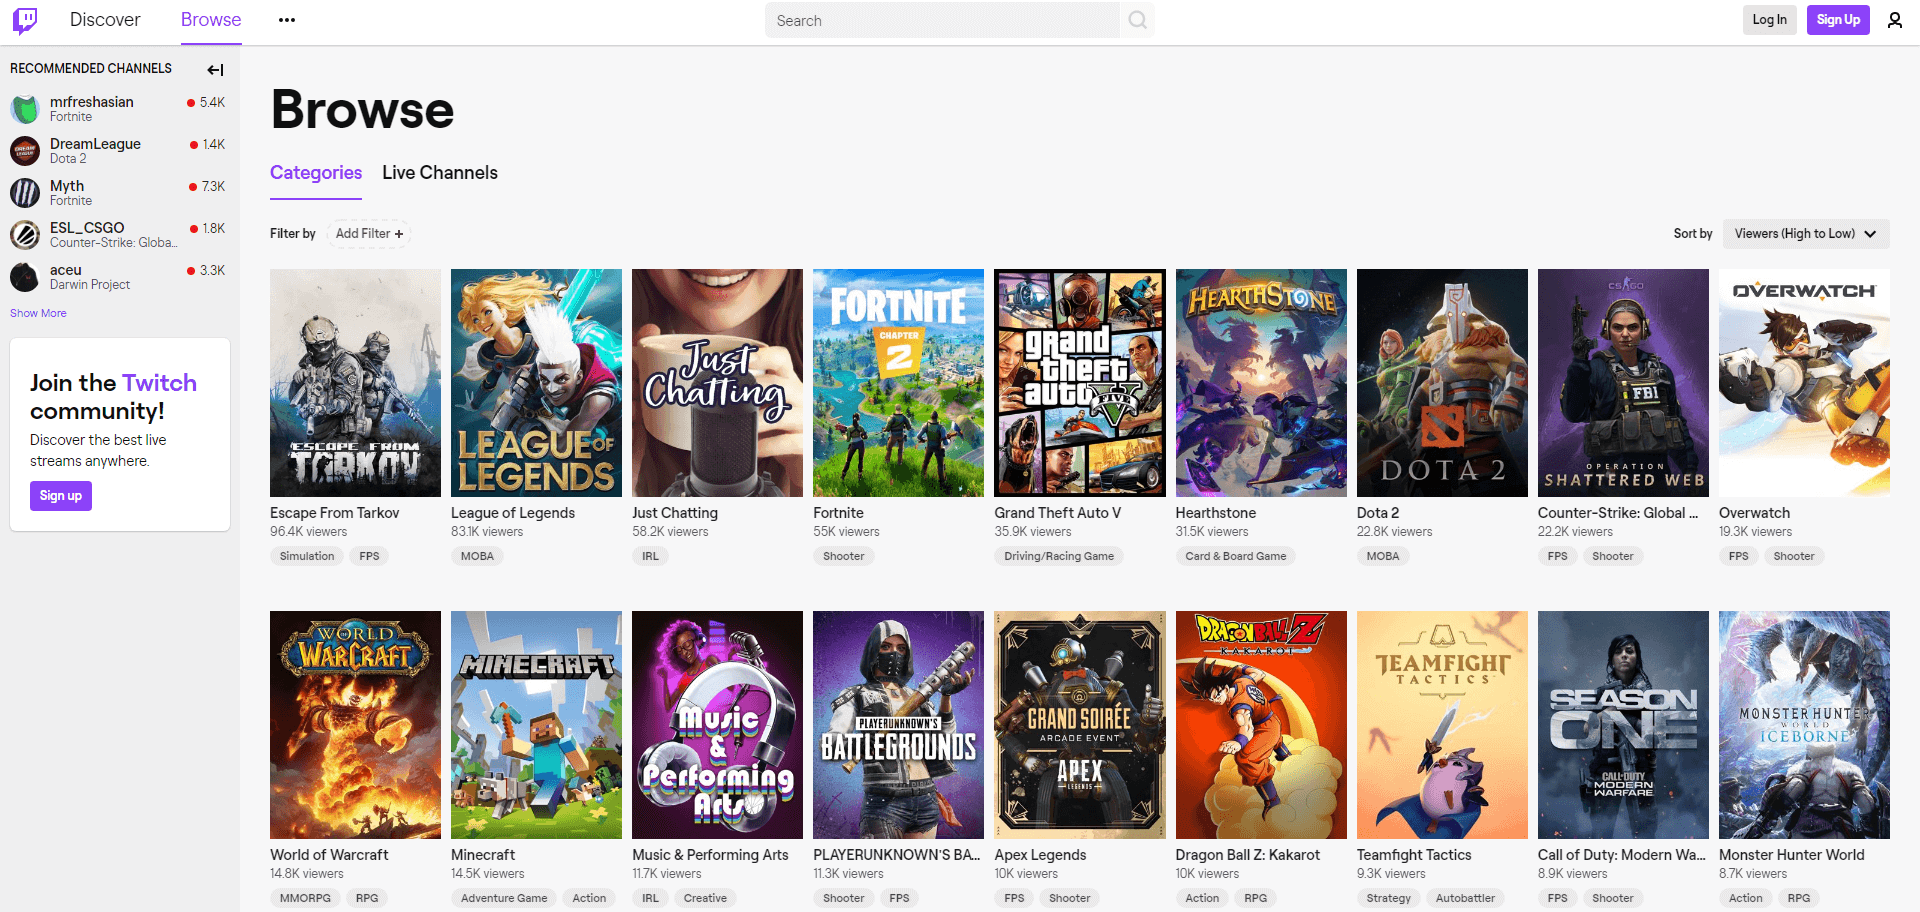1920x912 pixels.
Task: Click the Twitch logo home icon
Action: pos(25,20)
